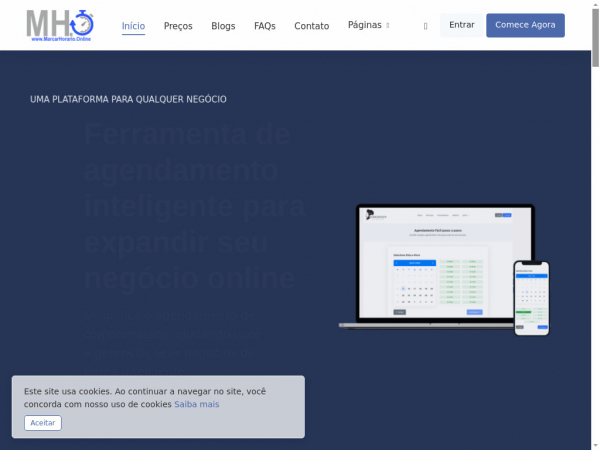Screen dimensions: 600x450
Task: Expand the Páginas dropdown menu
Action: pos(364,25)
